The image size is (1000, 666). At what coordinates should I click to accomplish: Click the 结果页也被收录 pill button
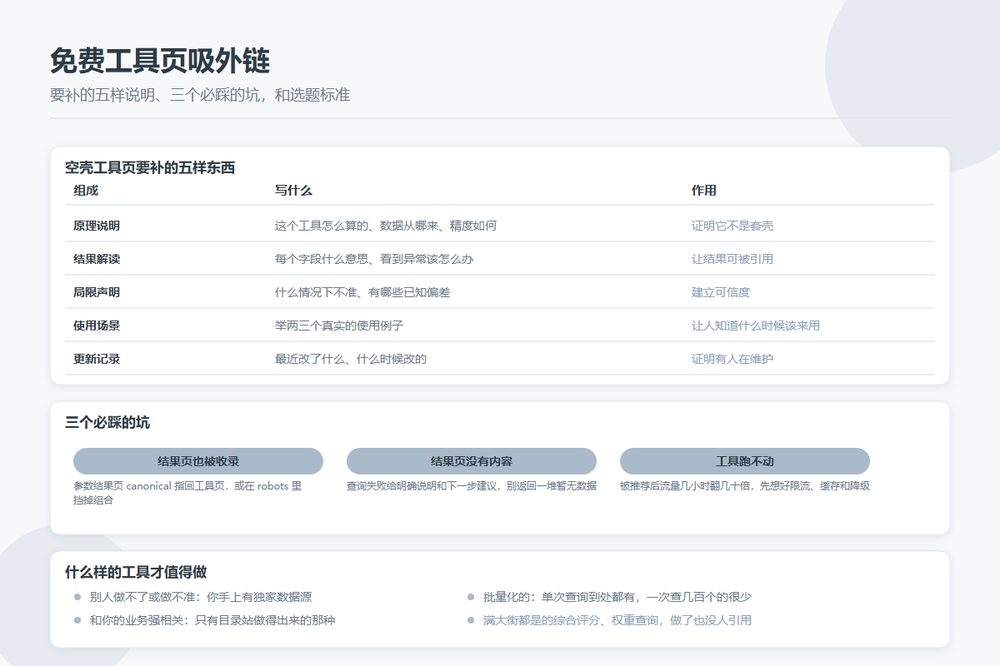(x=198, y=461)
